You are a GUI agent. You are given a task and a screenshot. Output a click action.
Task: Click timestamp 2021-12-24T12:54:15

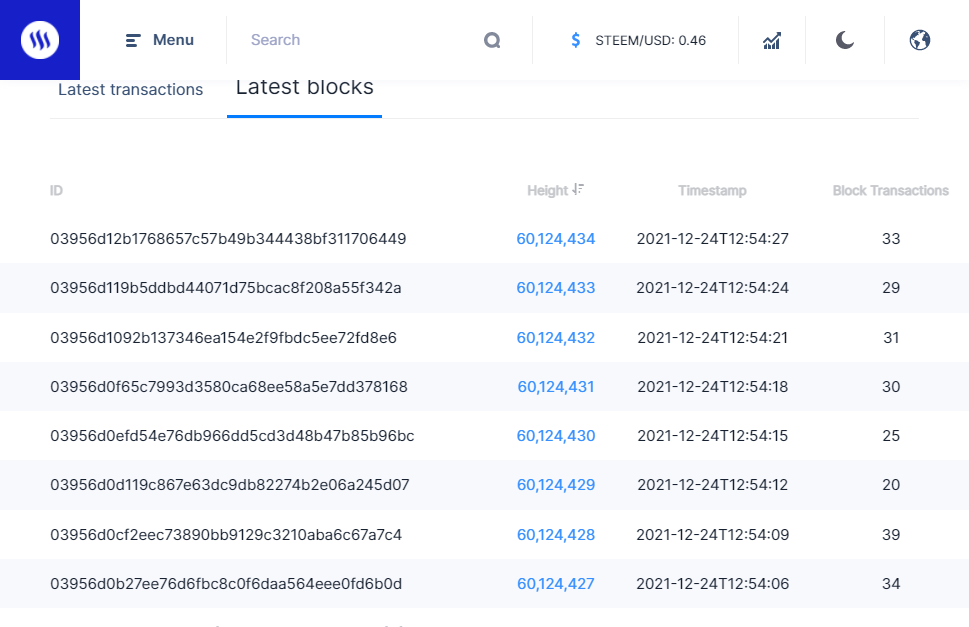click(713, 436)
